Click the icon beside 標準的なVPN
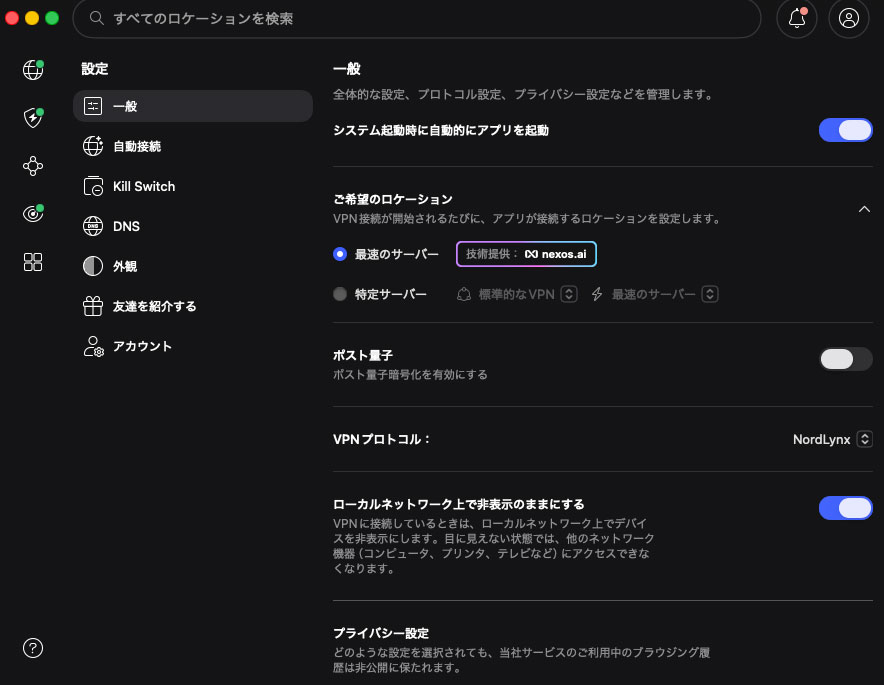The width and height of the screenshot is (884, 685). (463, 294)
